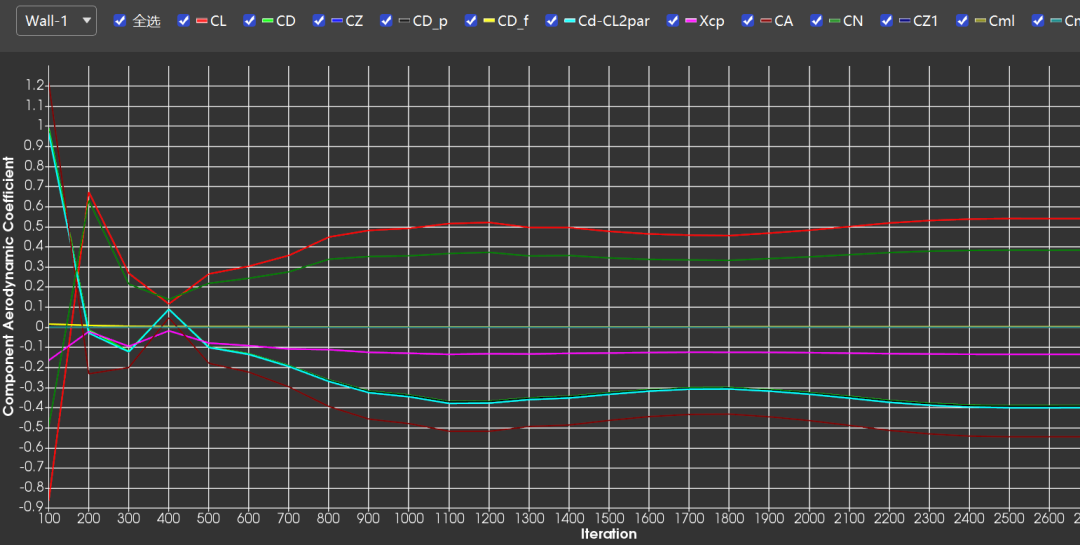
Task: Click the dark blue CZ1 legend swatch
Action: (905, 21)
